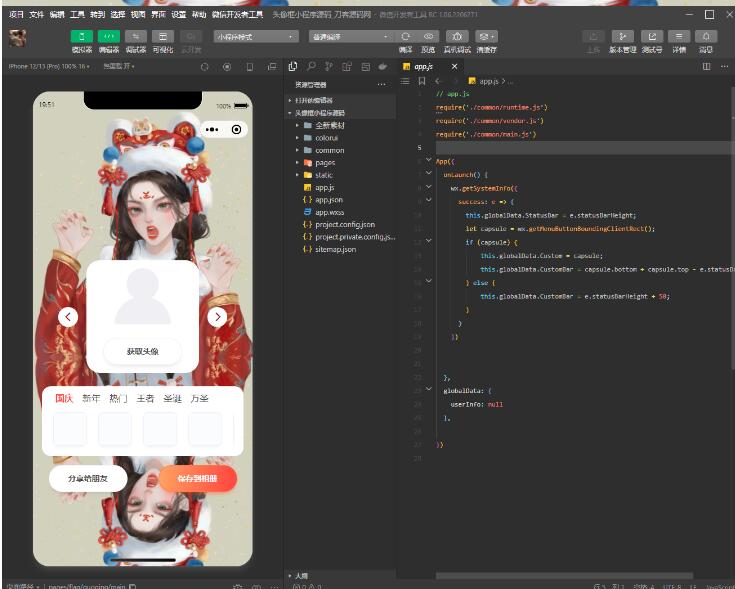This screenshot has width=735, height=589.
Task: Open 真机调试 remote debug icon
Action: [459, 37]
